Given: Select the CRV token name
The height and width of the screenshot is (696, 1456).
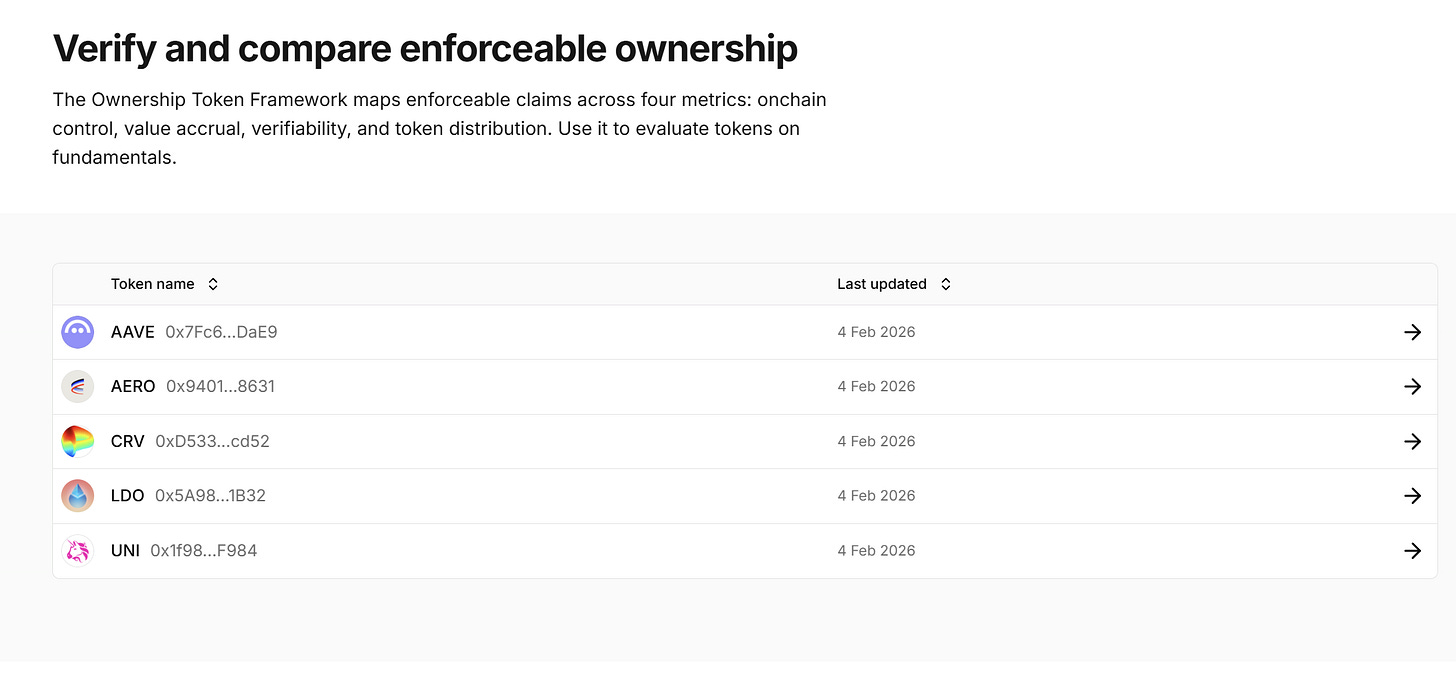Looking at the screenshot, I should point(128,441).
